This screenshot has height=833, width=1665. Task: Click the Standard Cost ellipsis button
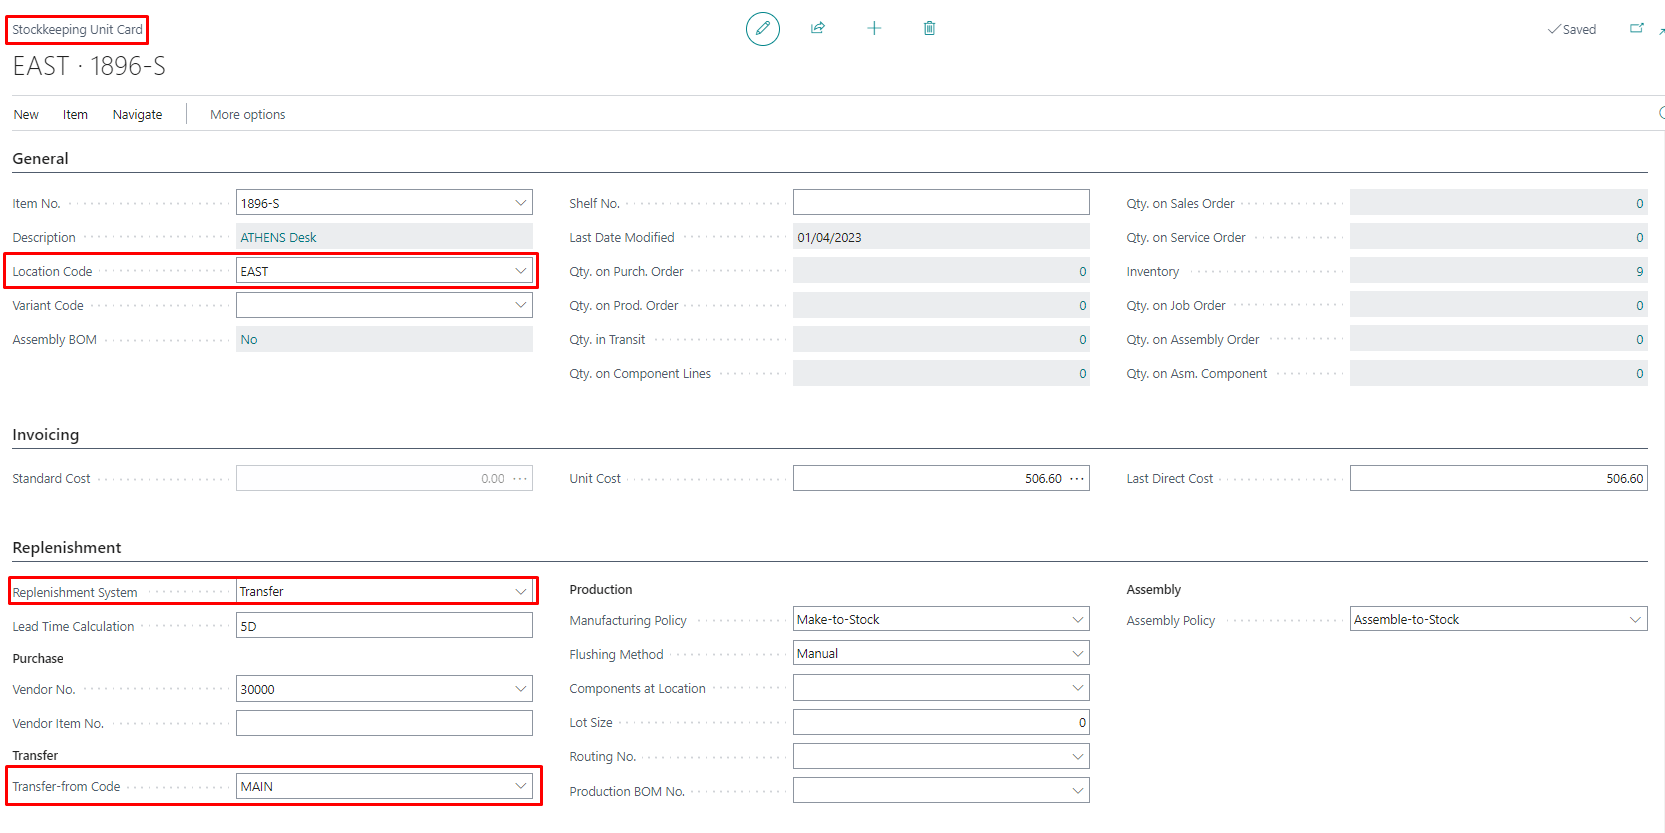(x=520, y=479)
